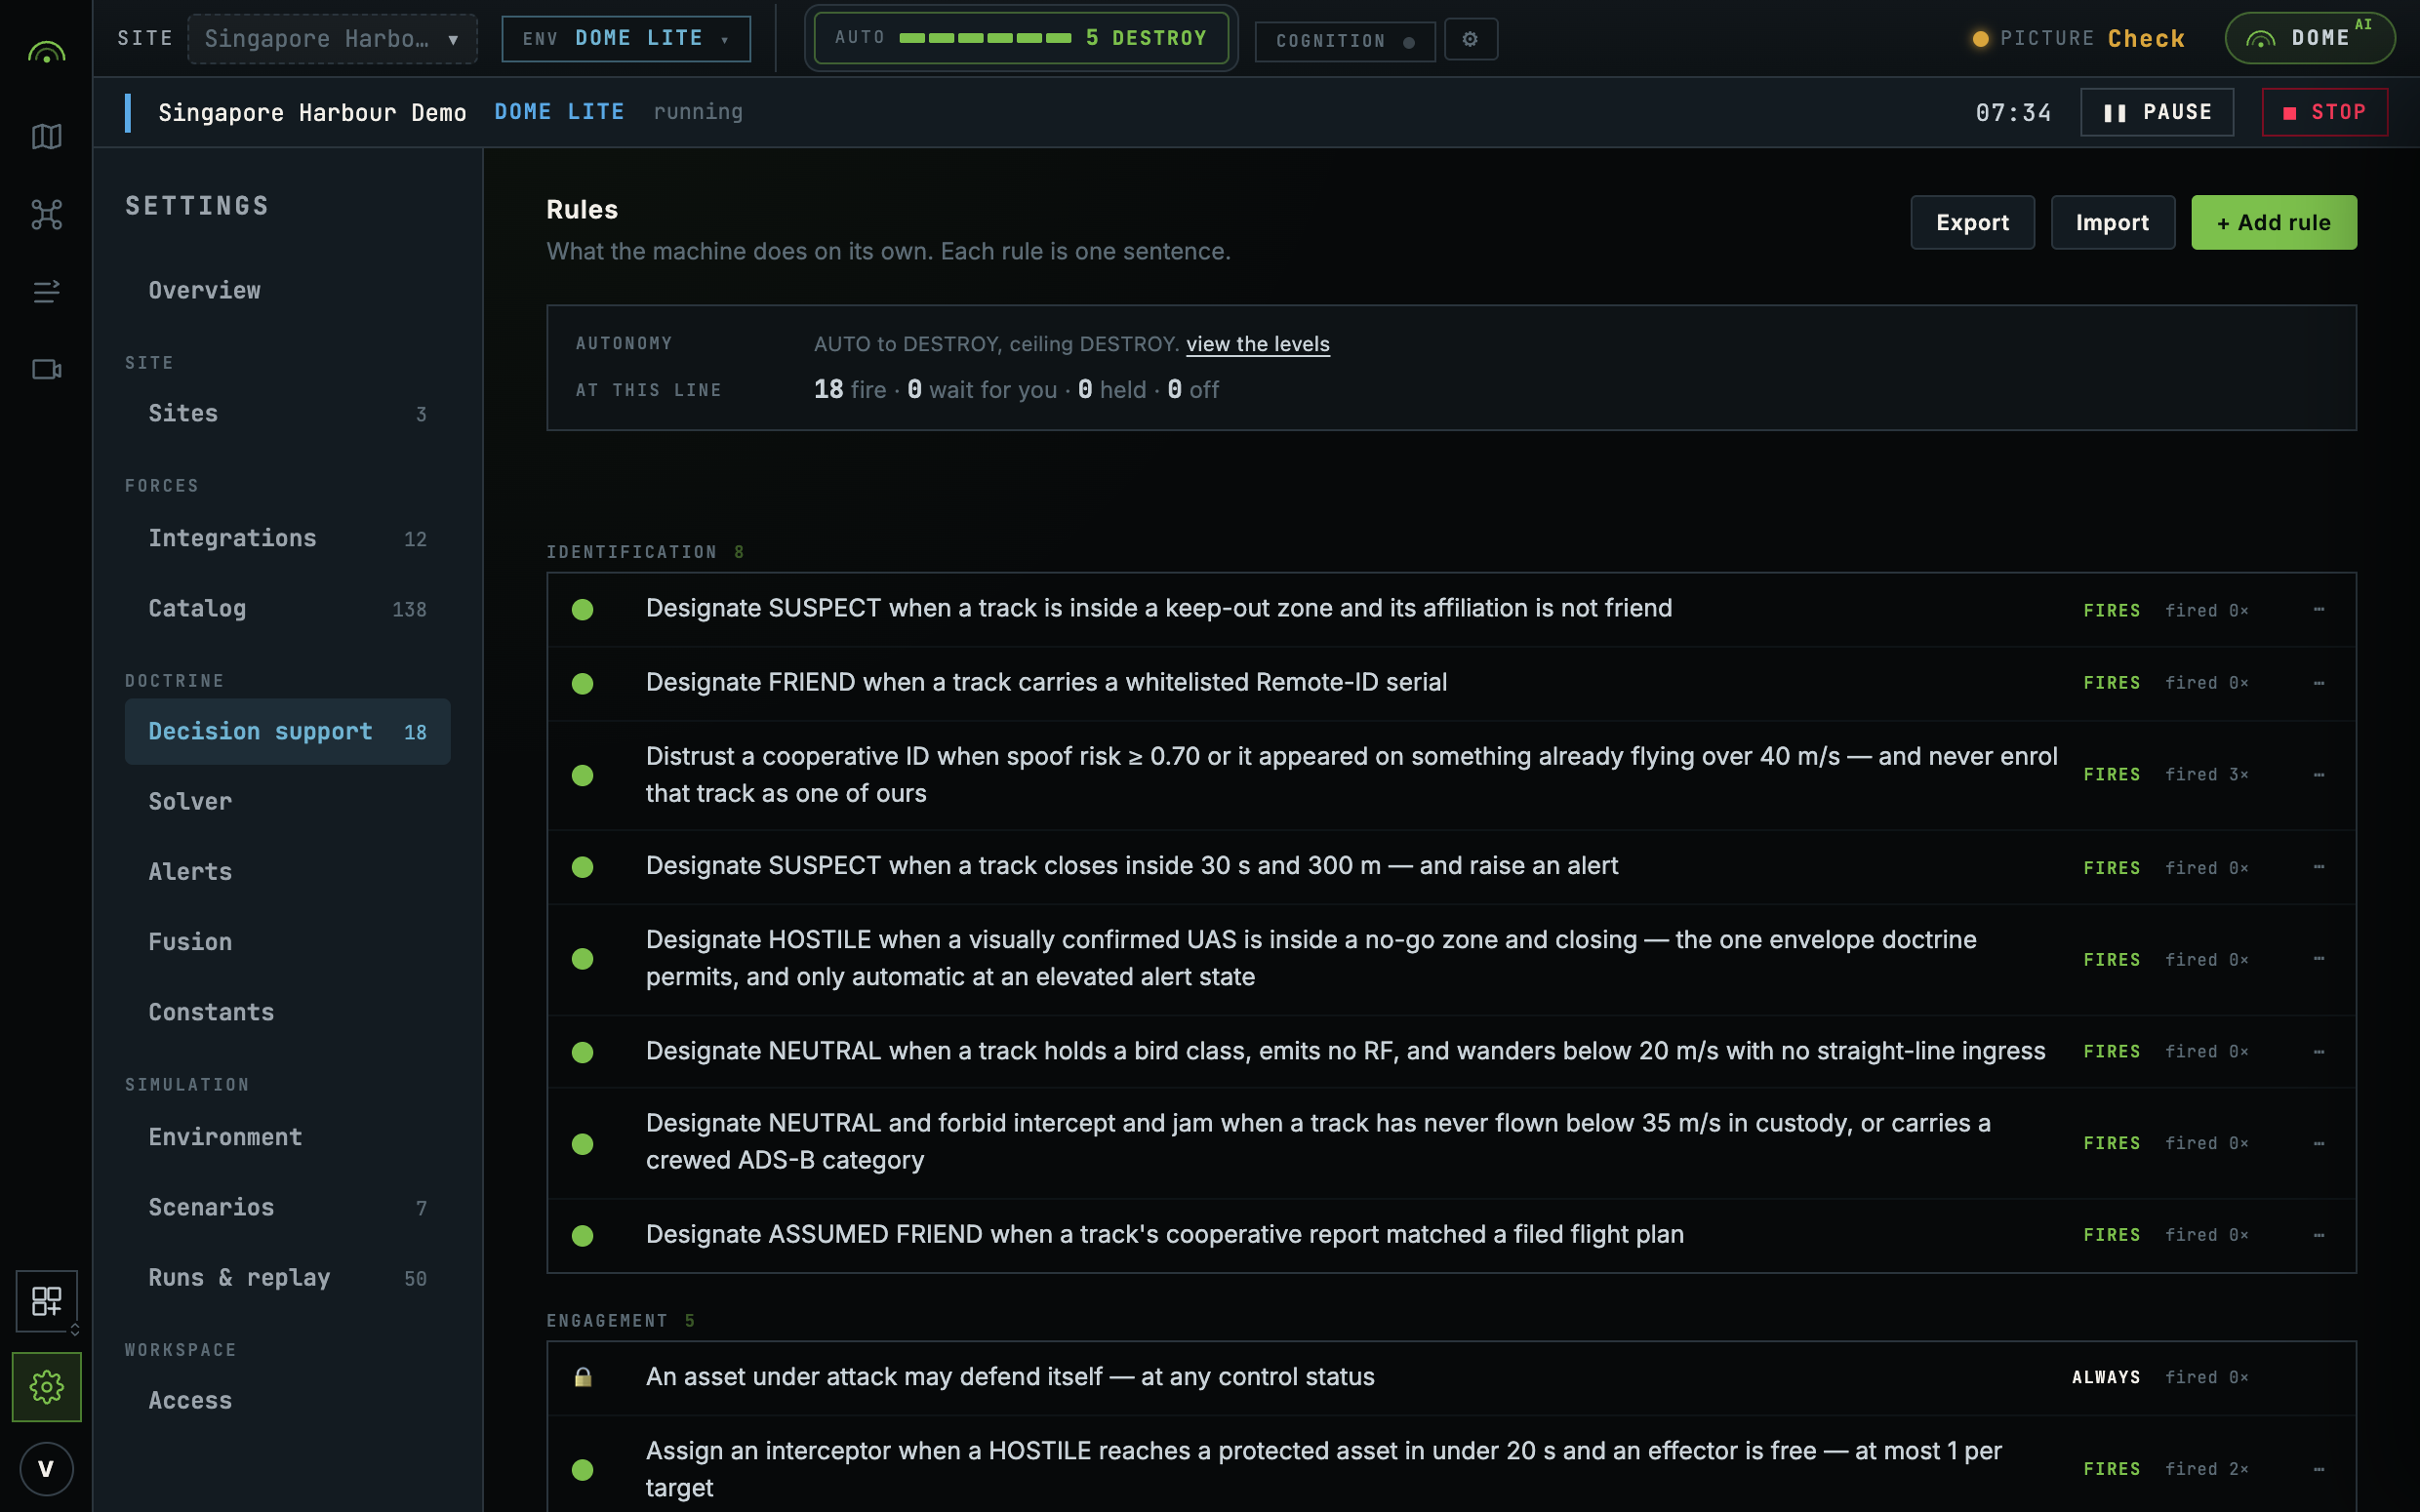Open Overview settings page
The width and height of the screenshot is (2420, 1512).
tap(288, 290)
